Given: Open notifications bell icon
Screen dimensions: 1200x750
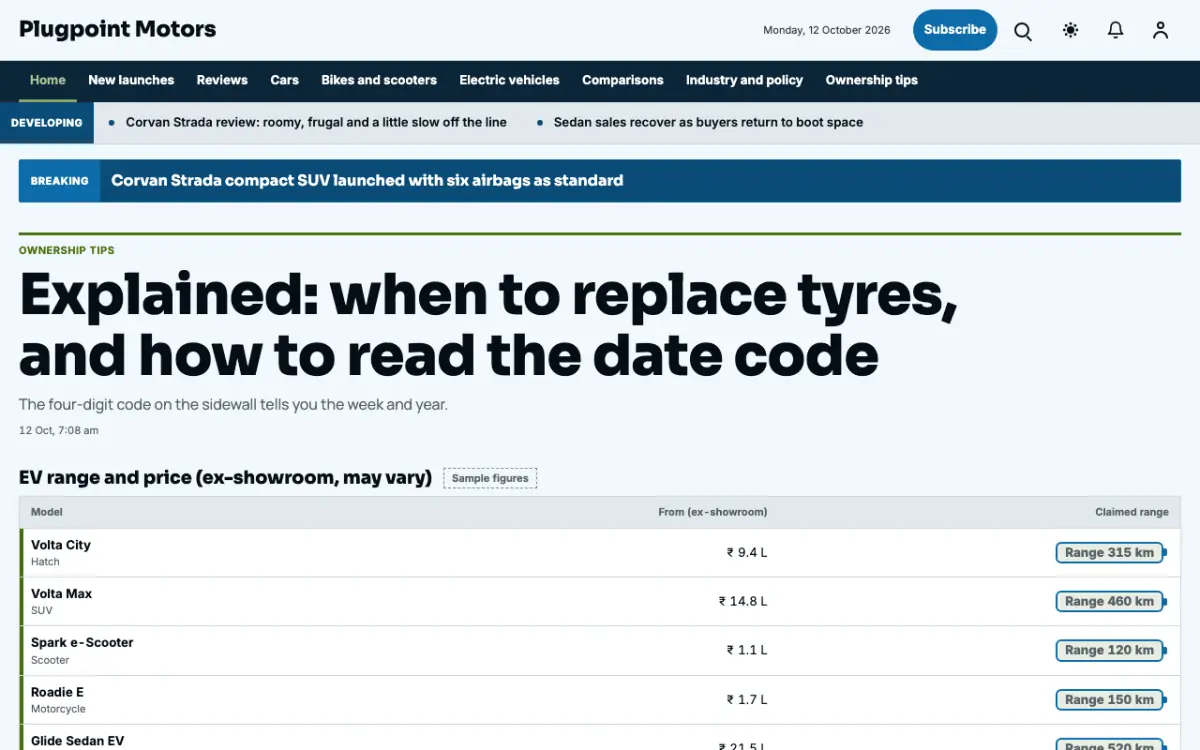Looking at the screenshot, I should 1116,31.
